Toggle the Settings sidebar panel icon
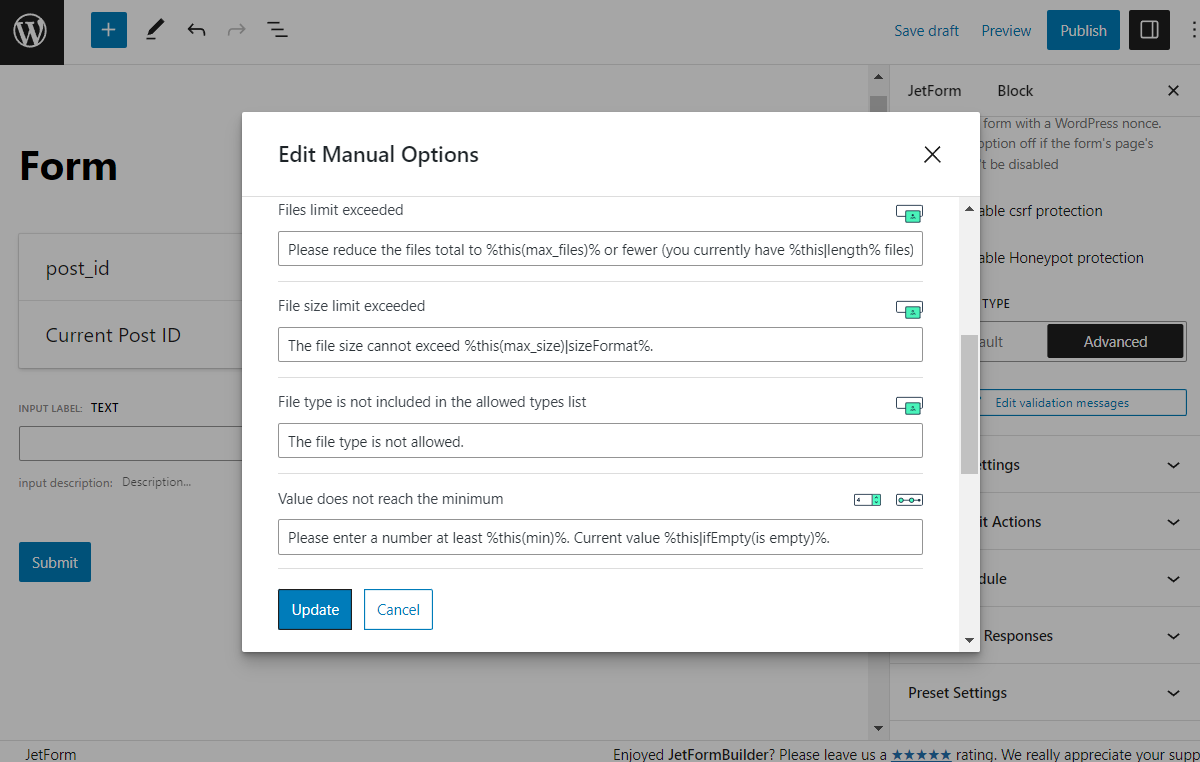 click(1149, 30)
